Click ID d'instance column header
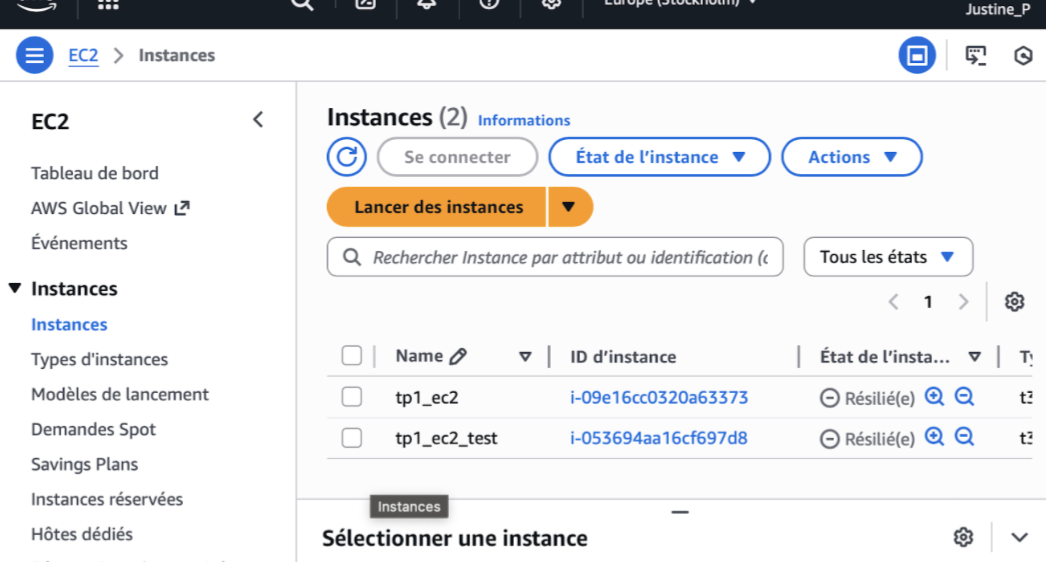 point(623,356)
